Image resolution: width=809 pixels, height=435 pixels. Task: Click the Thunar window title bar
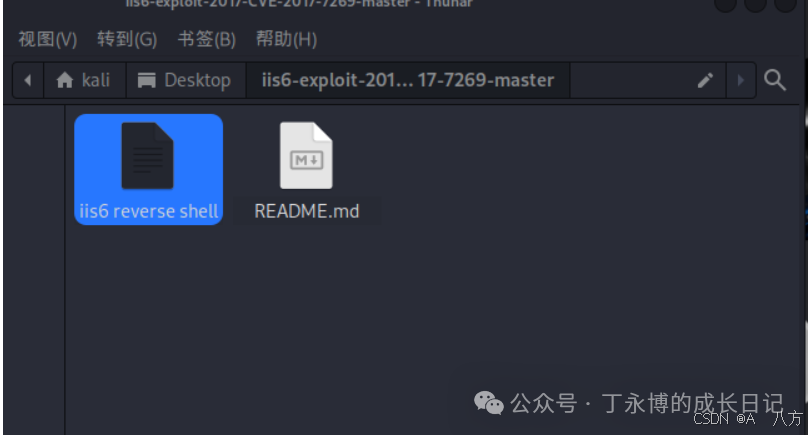coord(299,4)
